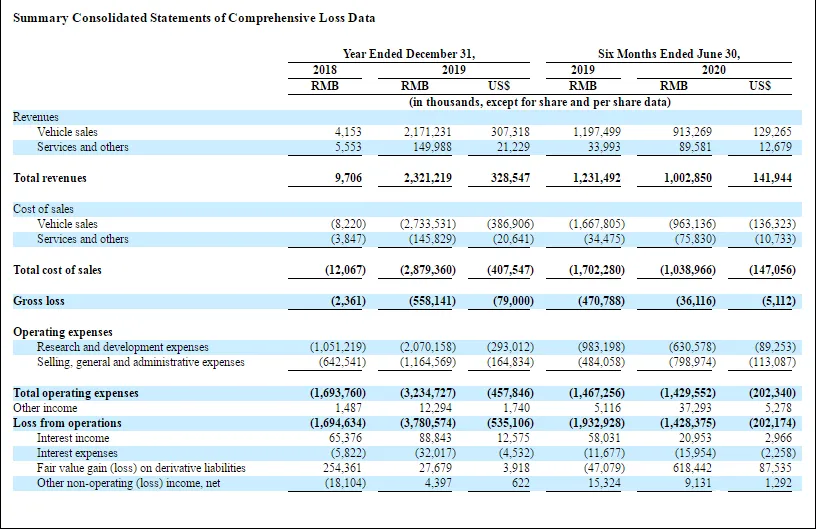Click the 4,153 vehicle sales revenue value
Viewport: 817px width, 530px height.
[348, 132]
